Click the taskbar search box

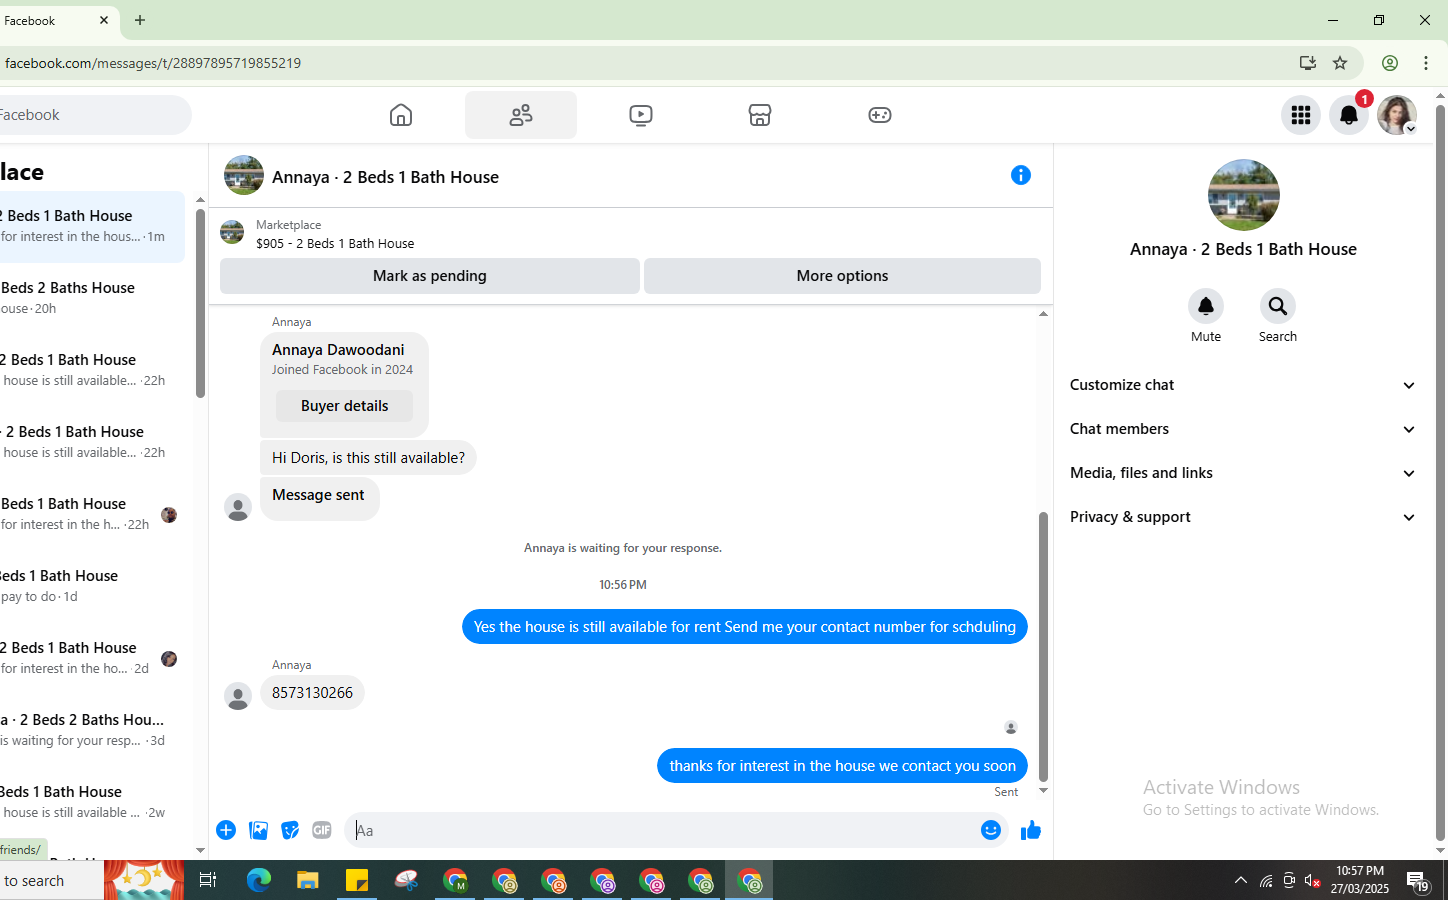50,881
